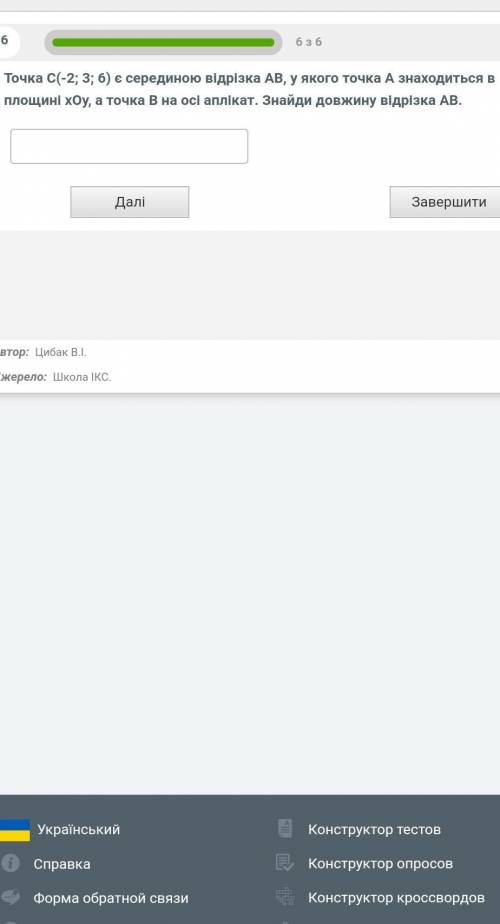This screenshot has width=500, height=924.
Task: Click author name Цибак В.І.
Action: pyautogui.click(x=60, y=352)
